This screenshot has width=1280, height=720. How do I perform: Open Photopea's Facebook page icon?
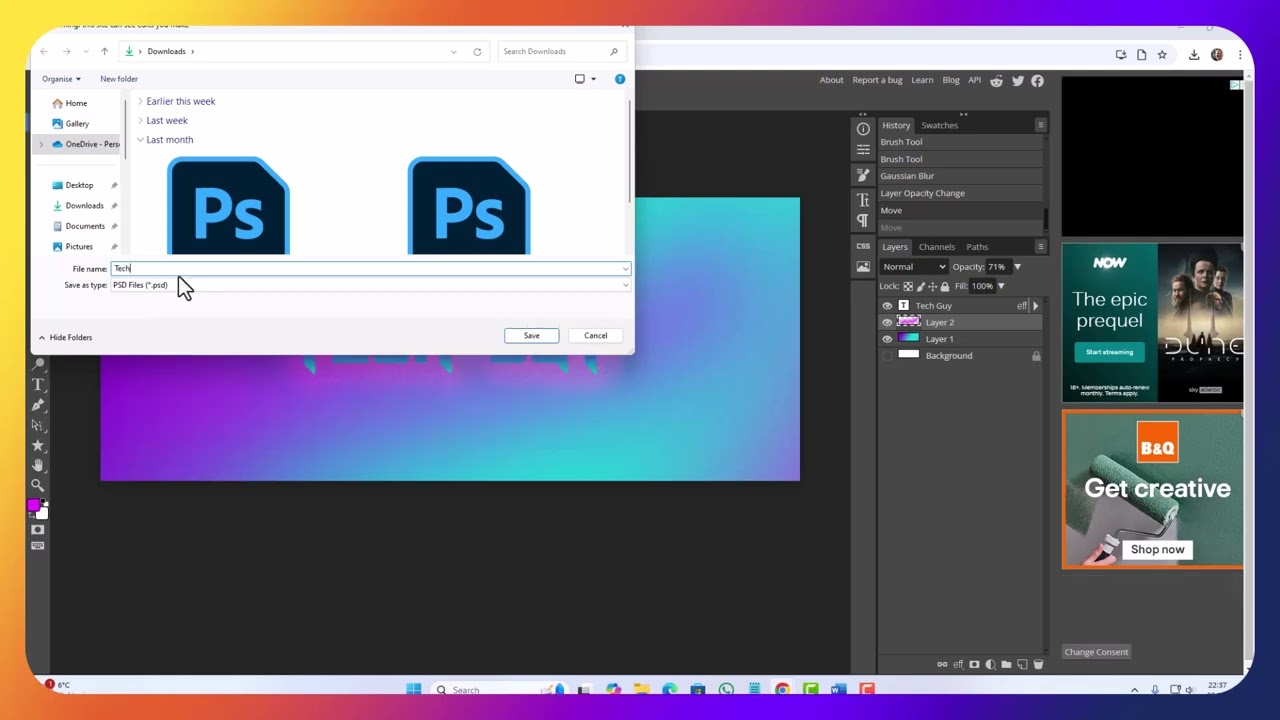pyautogui.click(x=1037, y=81)
